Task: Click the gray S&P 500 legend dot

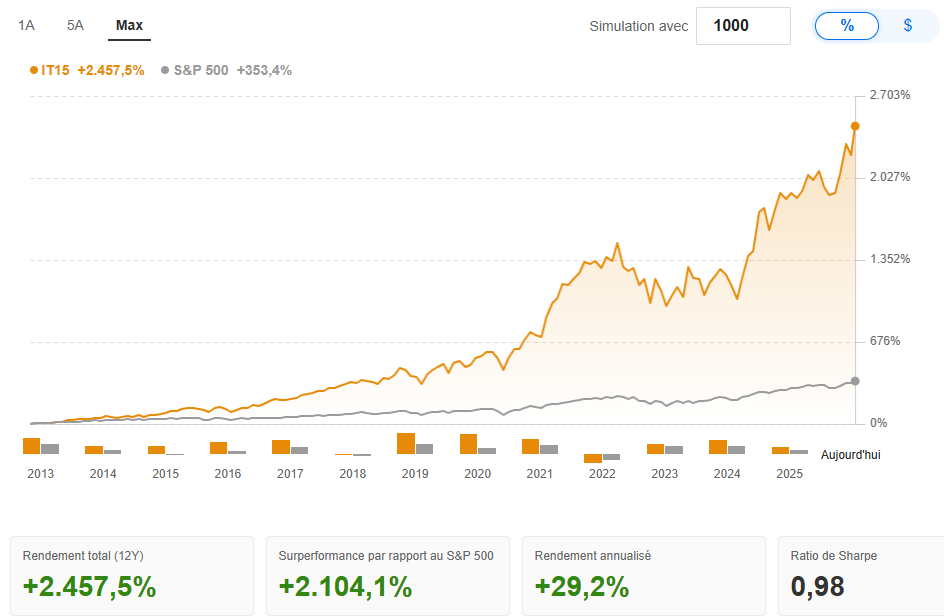Action: click(165, 70)
